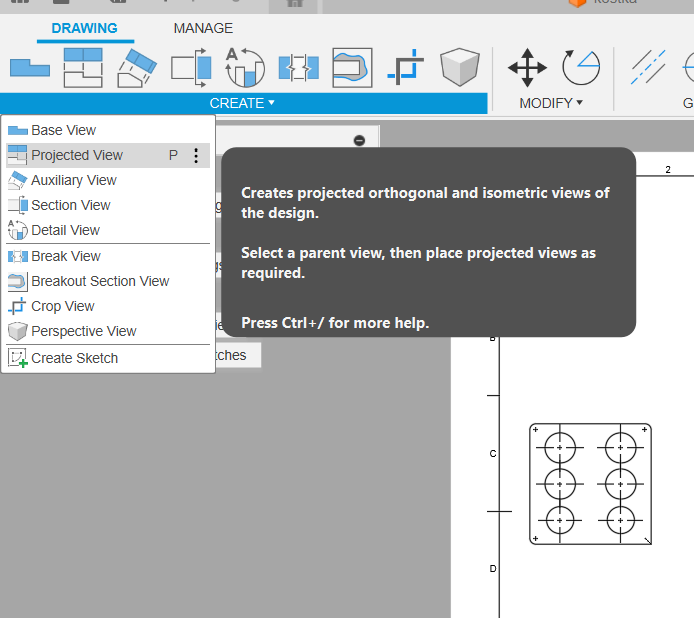Click the Move tool icon
The width and height of the screenshot is (694, 618).
(527, 67)
